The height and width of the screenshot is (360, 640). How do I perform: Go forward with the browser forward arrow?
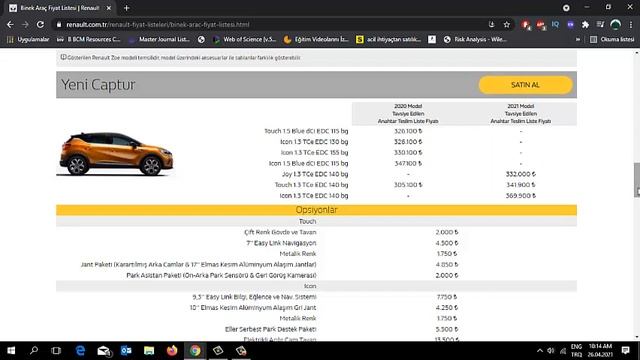pyautogui.click(x=25, y=24)
